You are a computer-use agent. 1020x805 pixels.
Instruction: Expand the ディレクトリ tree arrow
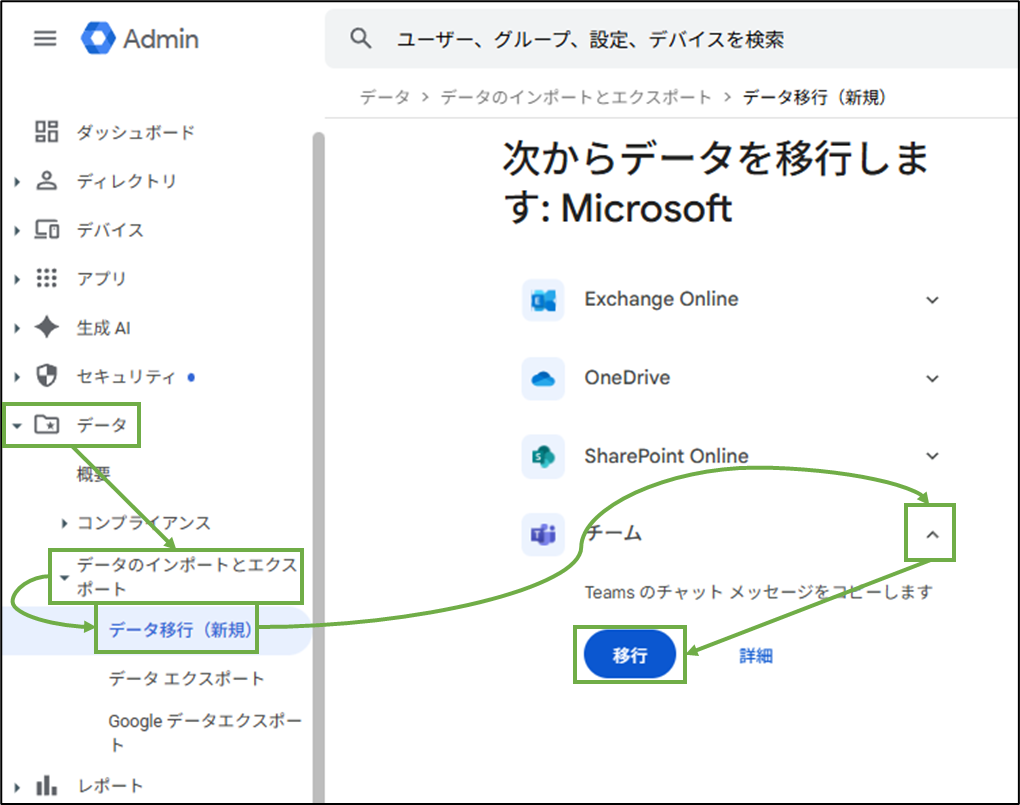(x=17, y=182)
